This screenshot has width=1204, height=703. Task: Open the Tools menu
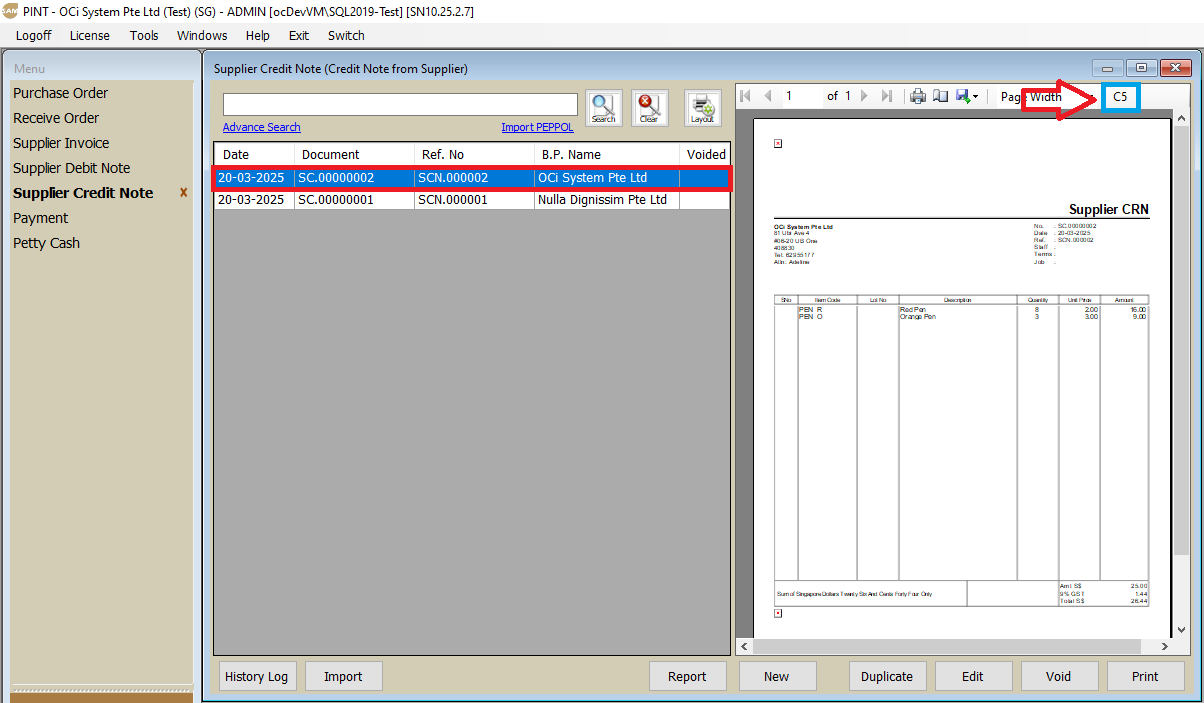[144, 35]
